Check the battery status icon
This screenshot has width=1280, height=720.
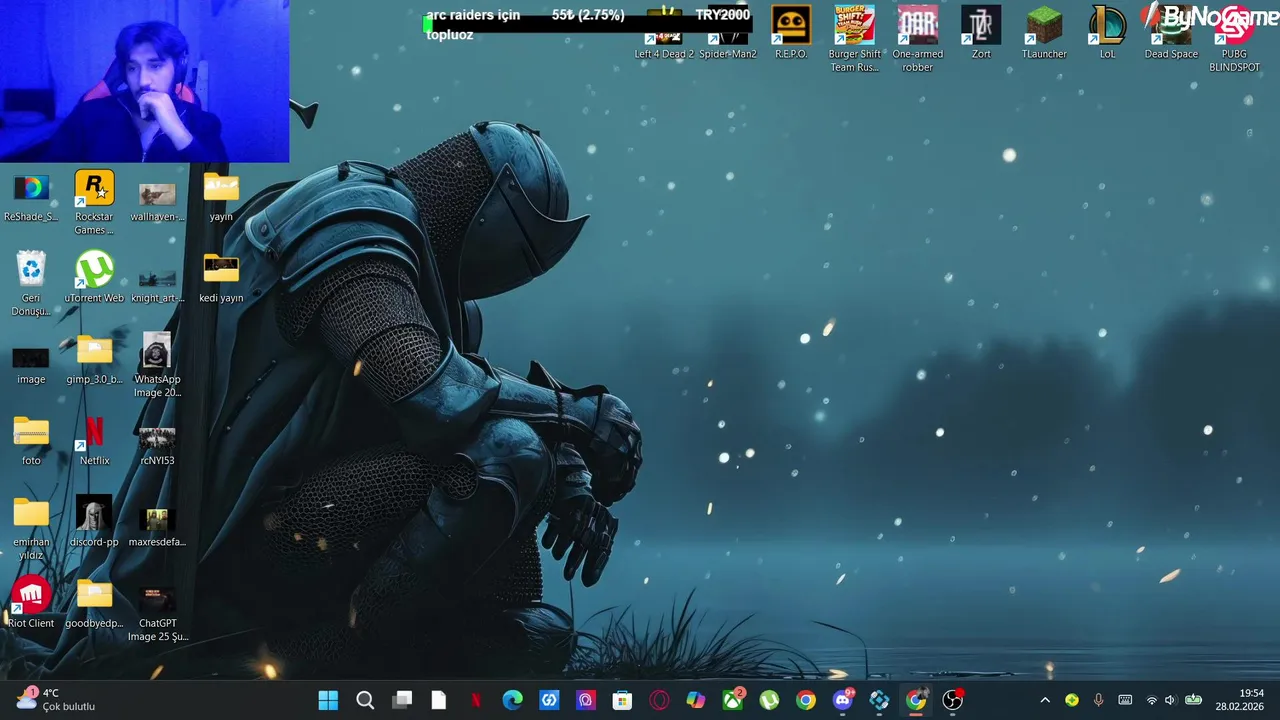(1193, 700)
